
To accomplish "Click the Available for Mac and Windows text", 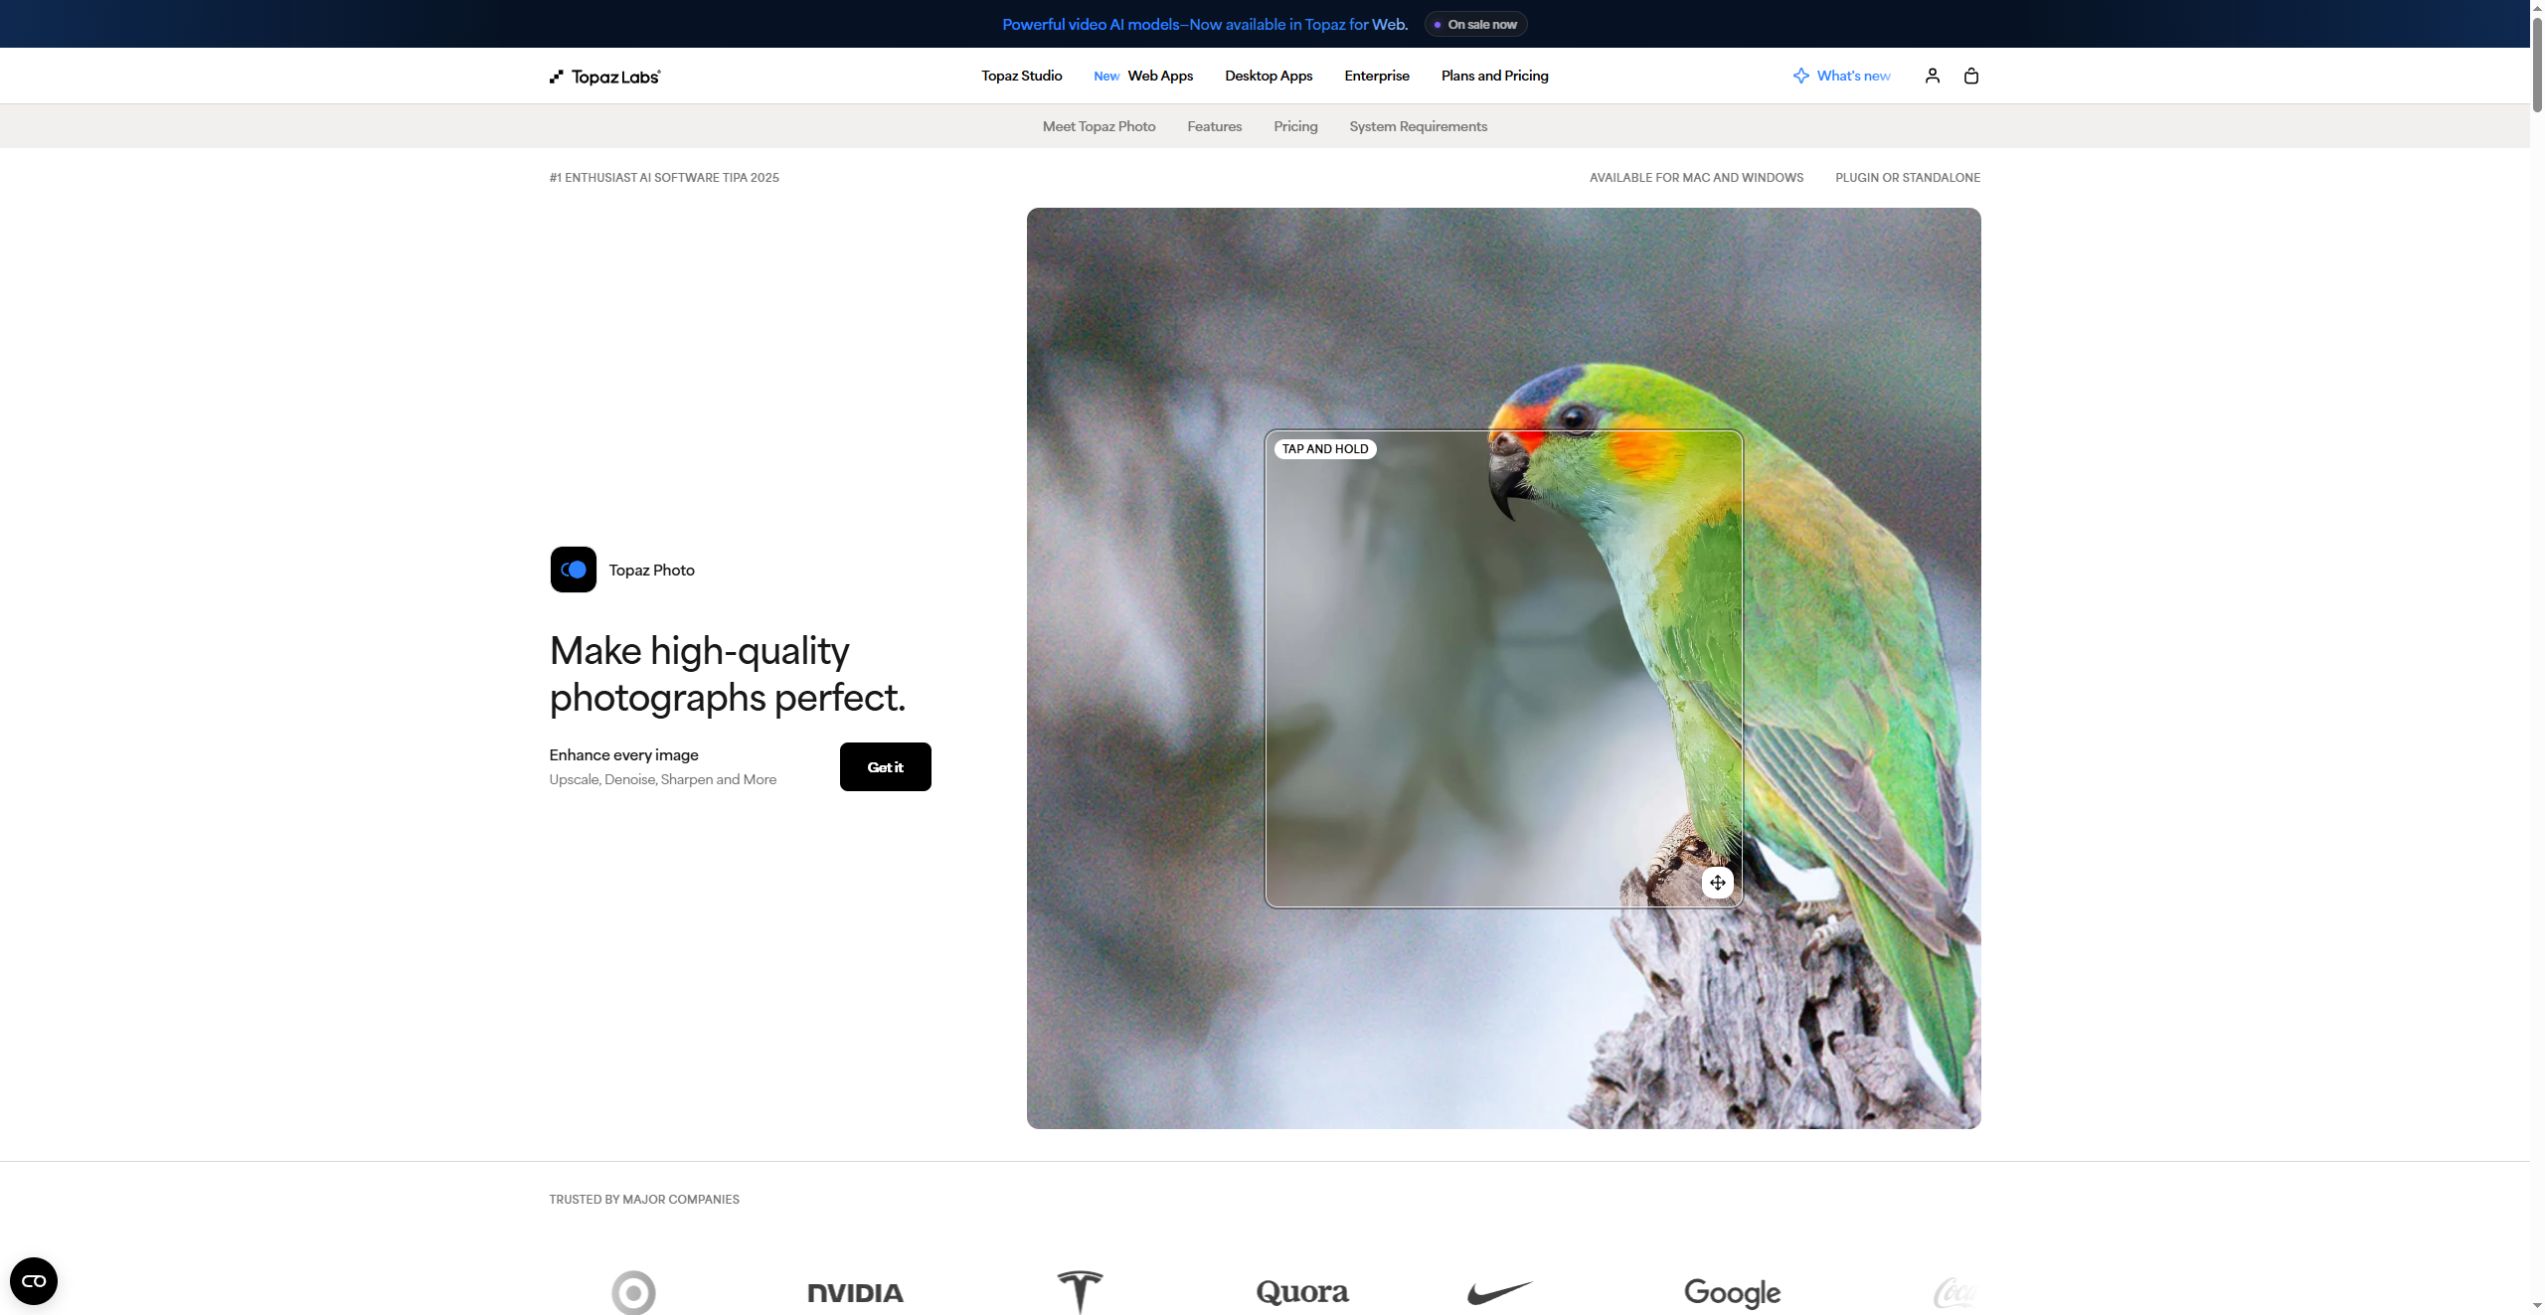I will pos(1696,178).
